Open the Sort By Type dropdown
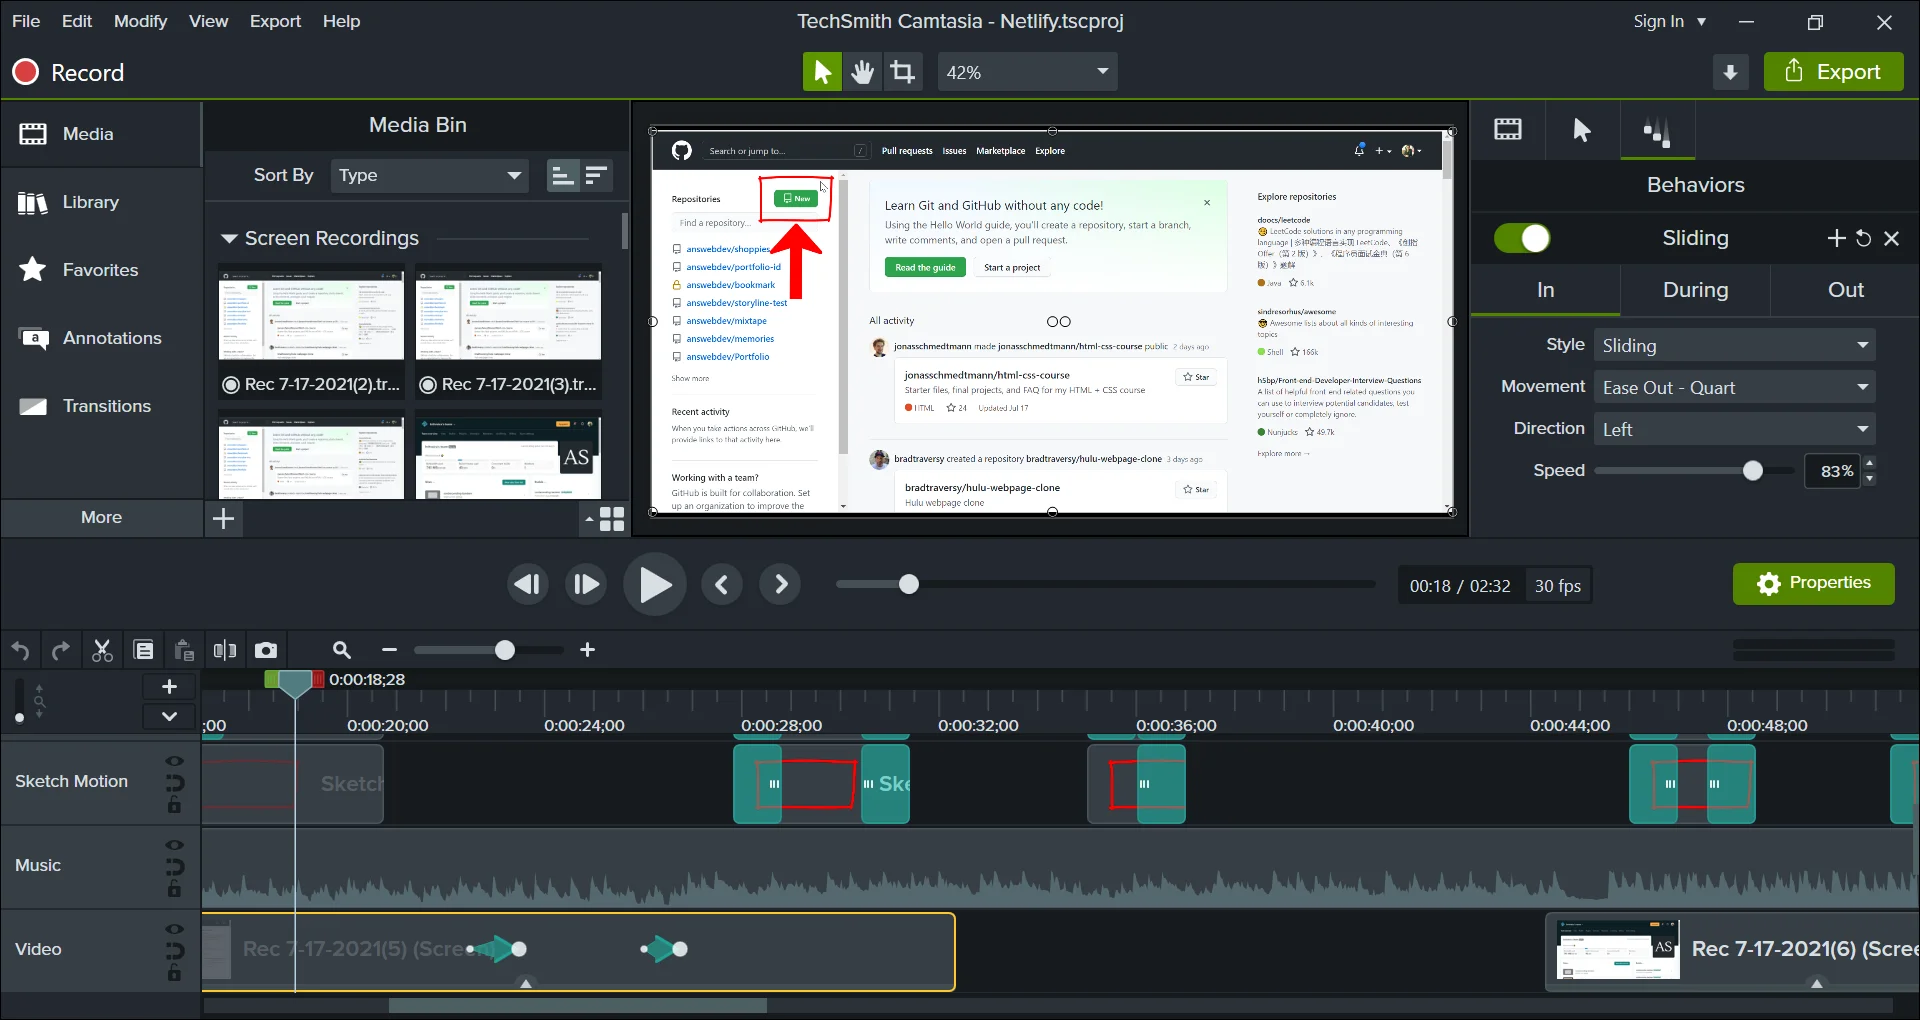 [430, 175]
